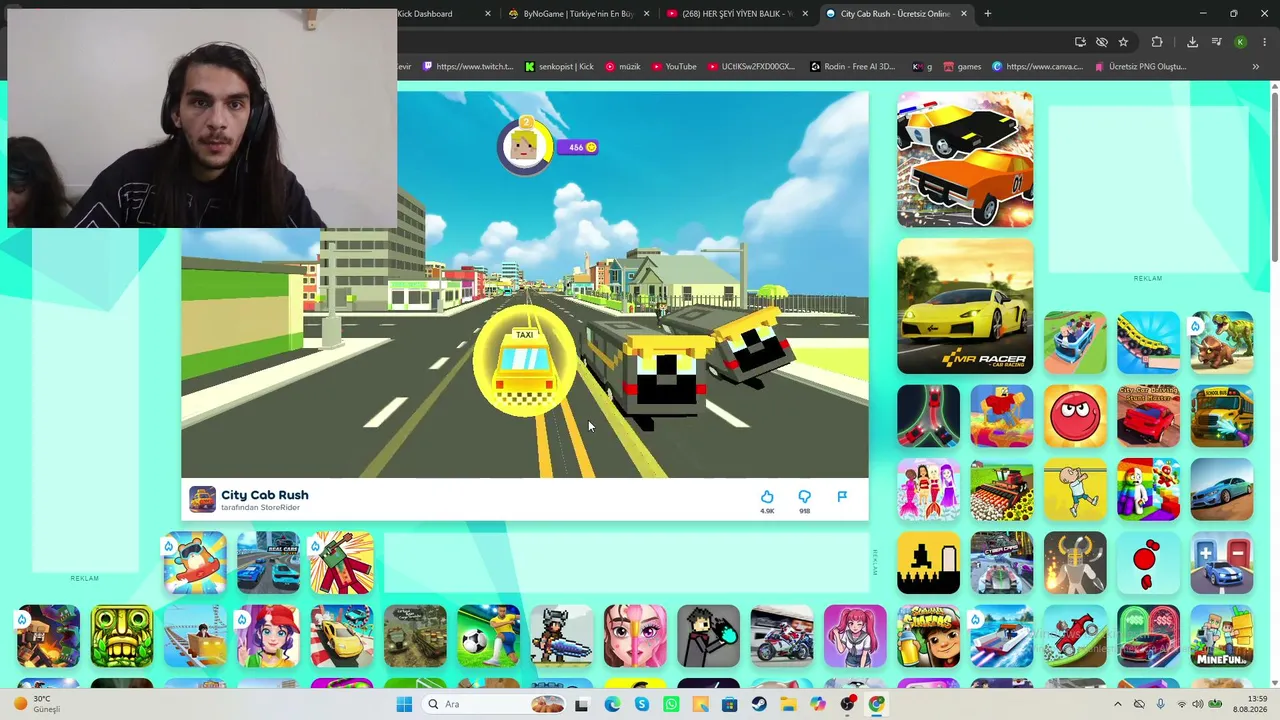Open the MR Racer game thumbnail

point(965,306)
